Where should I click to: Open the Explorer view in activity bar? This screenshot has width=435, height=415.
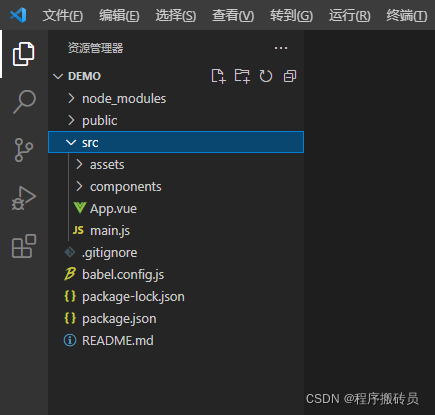[24, 54]
